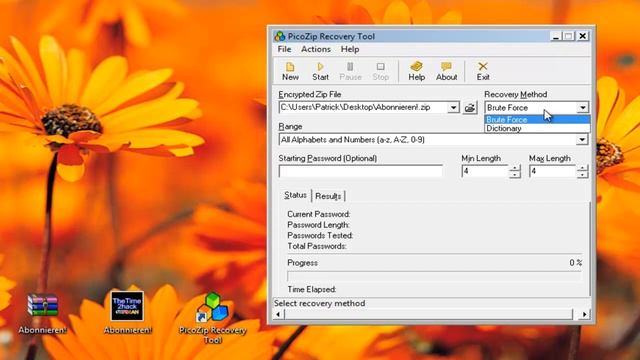Click the progress bar
The image size is (640, 360).
pyautogui.click(x=434, y=276)
